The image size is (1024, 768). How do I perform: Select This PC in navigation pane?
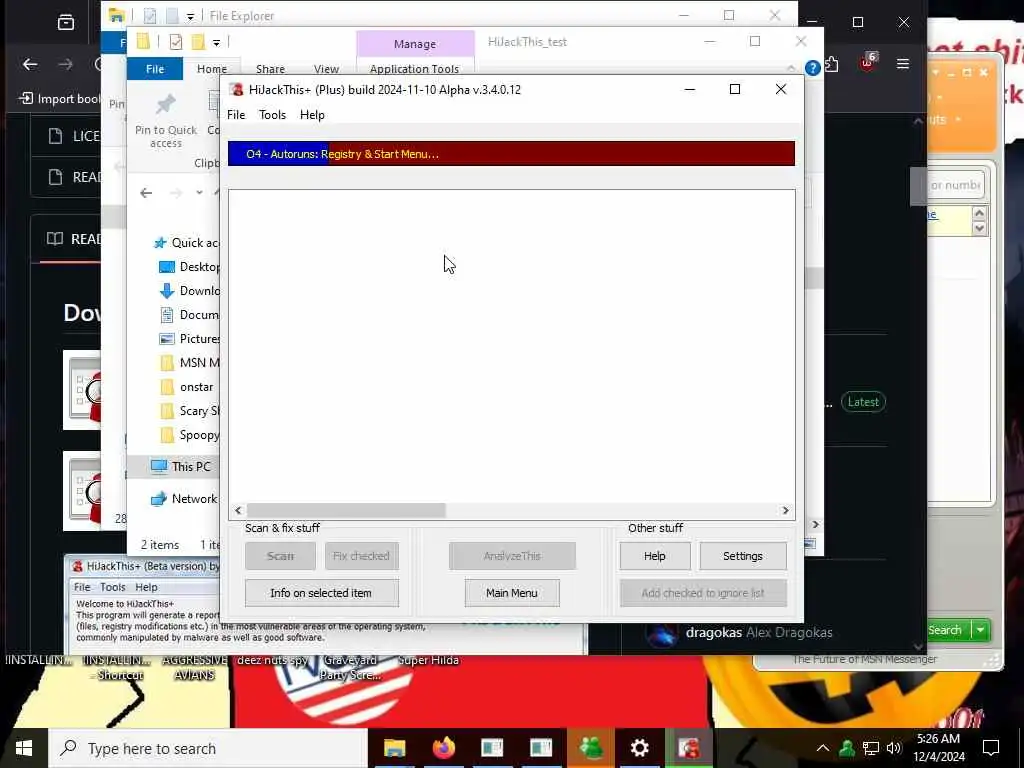coord(181,466)
